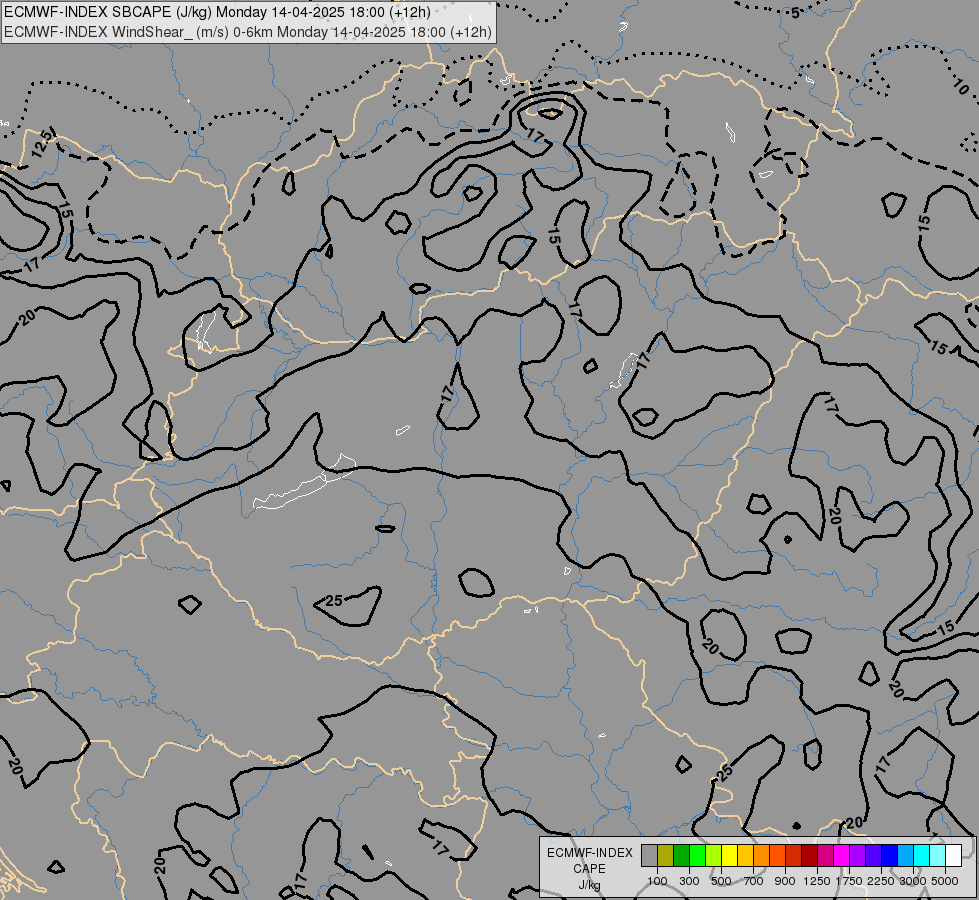Click the 5000 legend value

(945, 881)
